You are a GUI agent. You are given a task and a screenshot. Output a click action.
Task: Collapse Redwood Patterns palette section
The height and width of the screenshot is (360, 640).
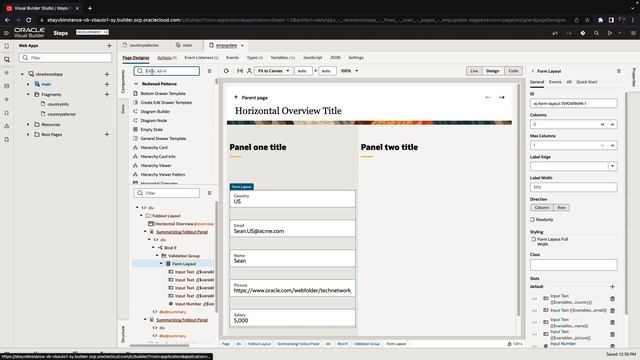point(136,84)
